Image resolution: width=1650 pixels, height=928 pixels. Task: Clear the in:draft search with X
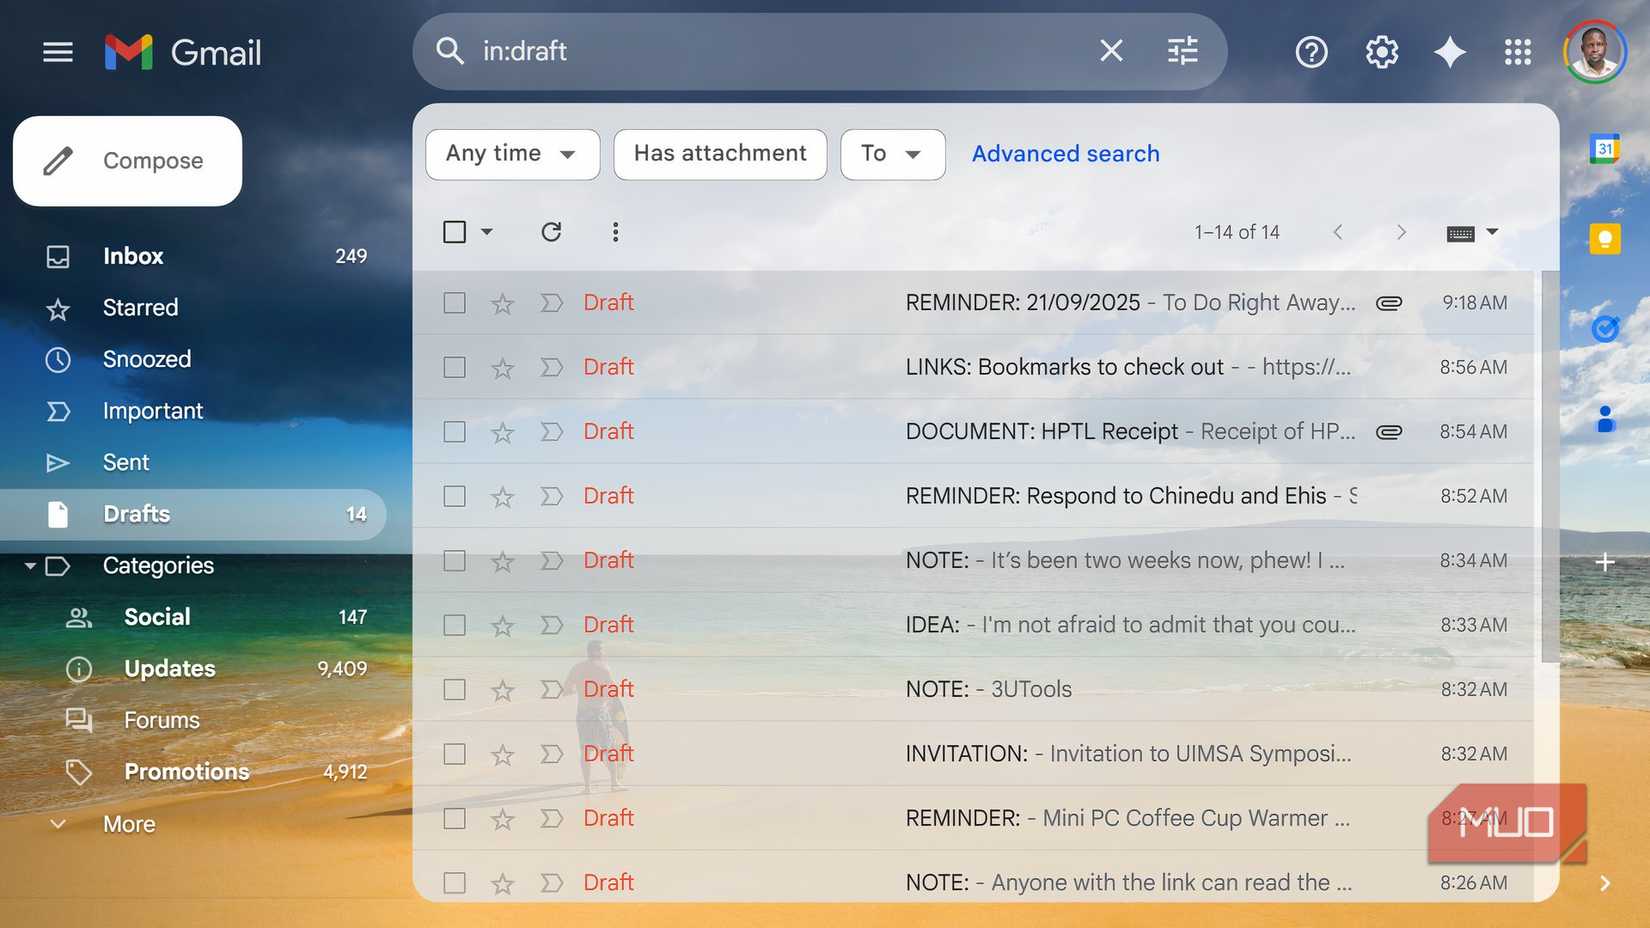[1111, 51]
